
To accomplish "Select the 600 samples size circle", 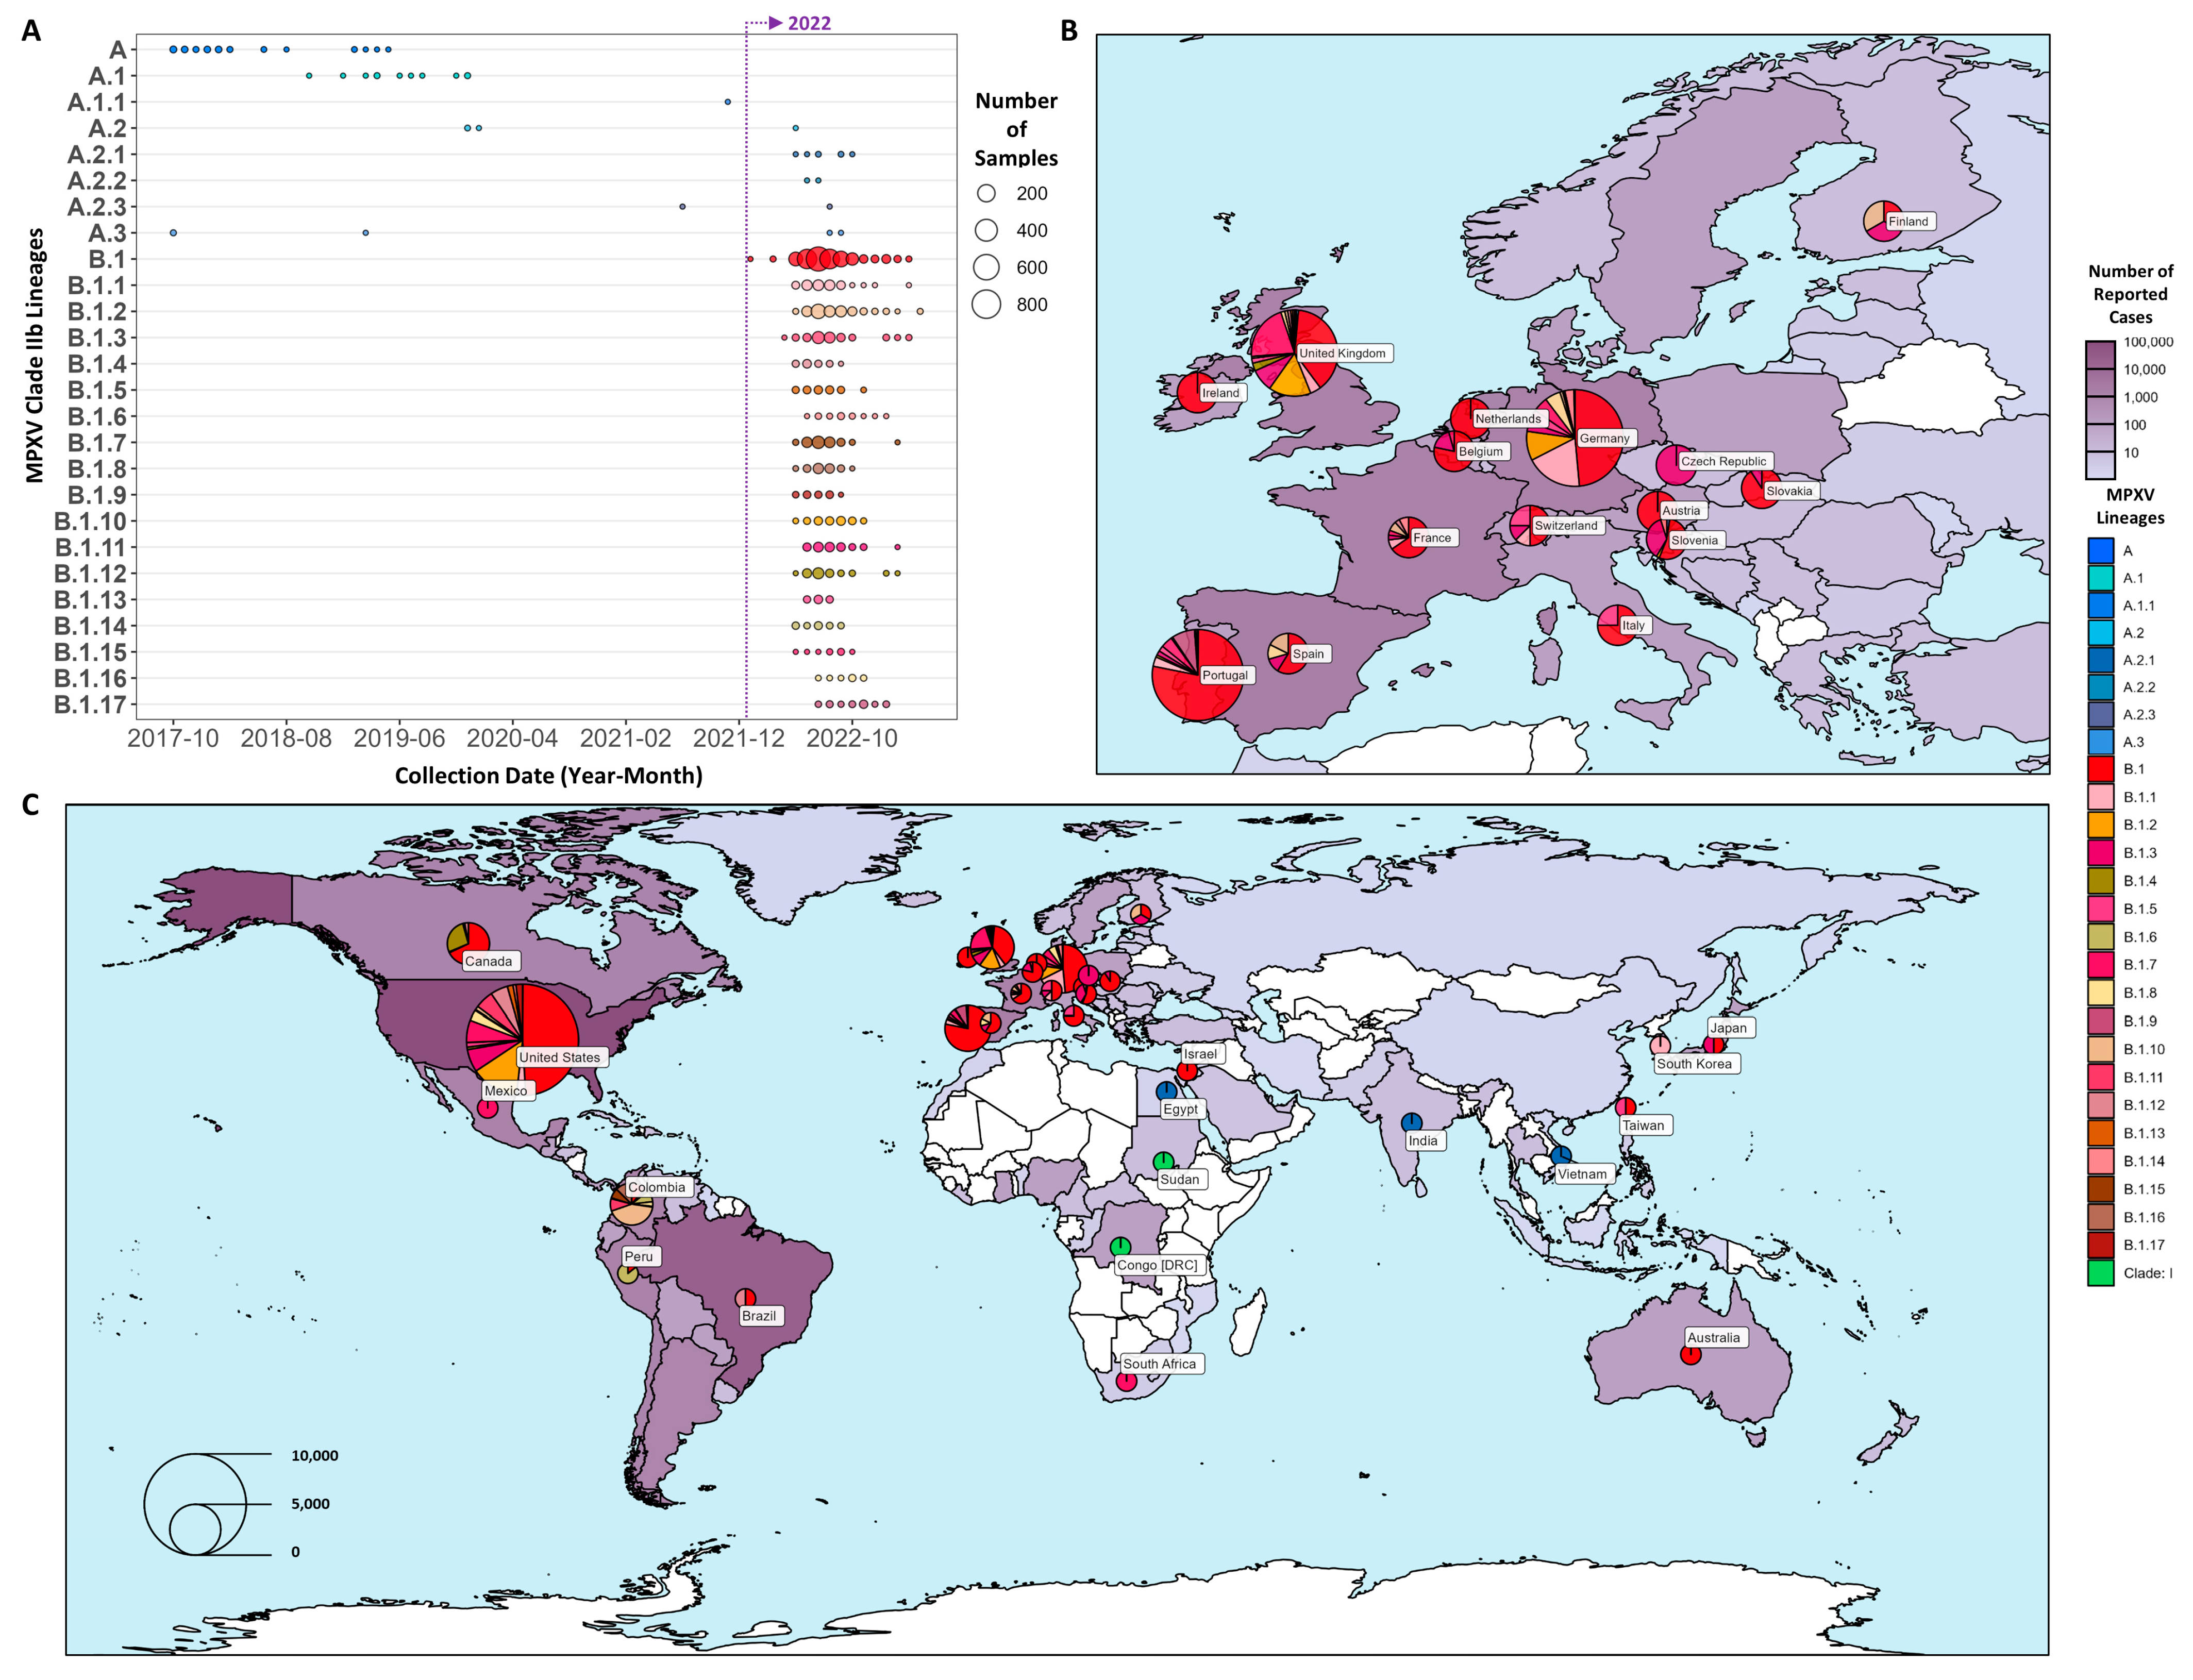I will [x=986, y=267].
